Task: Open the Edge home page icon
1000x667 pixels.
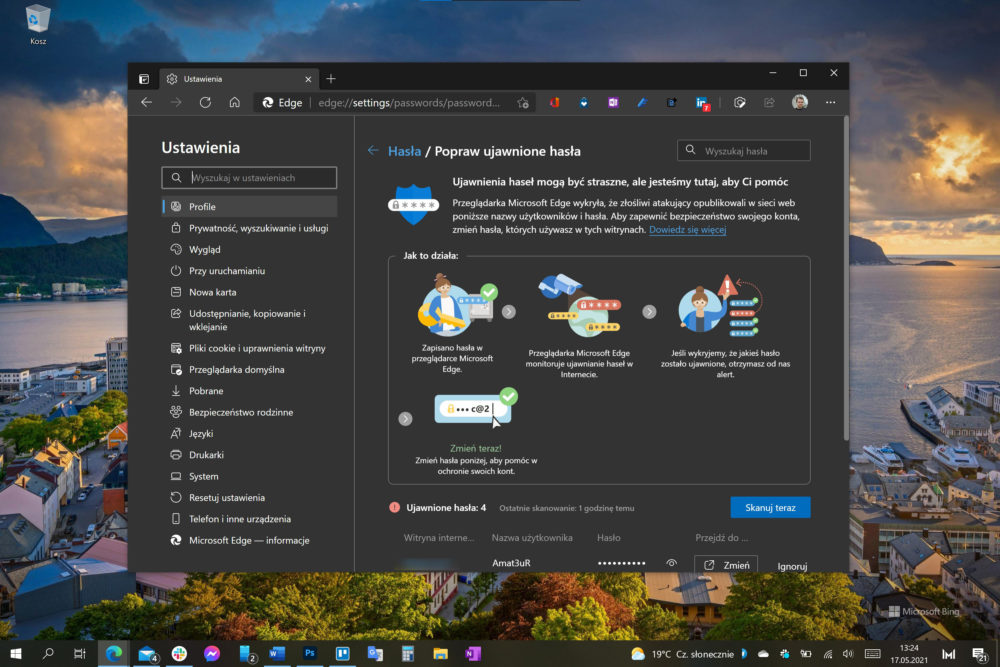Action: coord(235,102)
